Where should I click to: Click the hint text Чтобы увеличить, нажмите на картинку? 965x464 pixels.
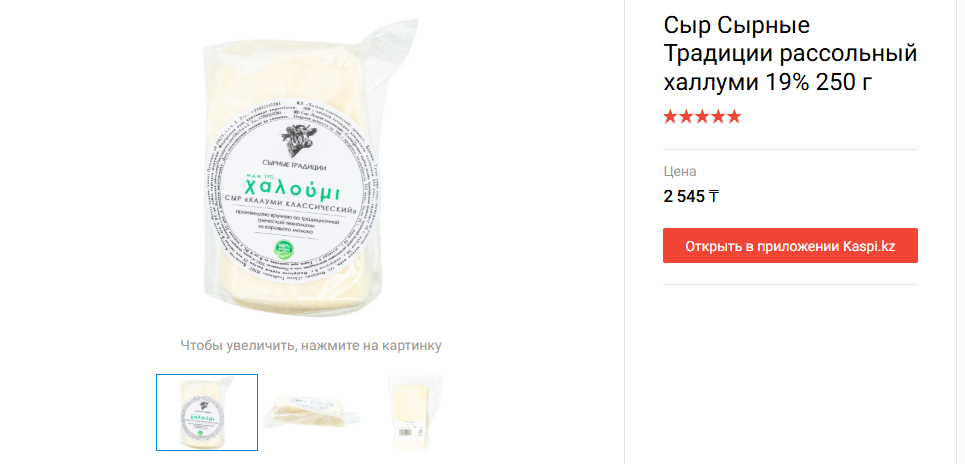[x=311, y=345]
